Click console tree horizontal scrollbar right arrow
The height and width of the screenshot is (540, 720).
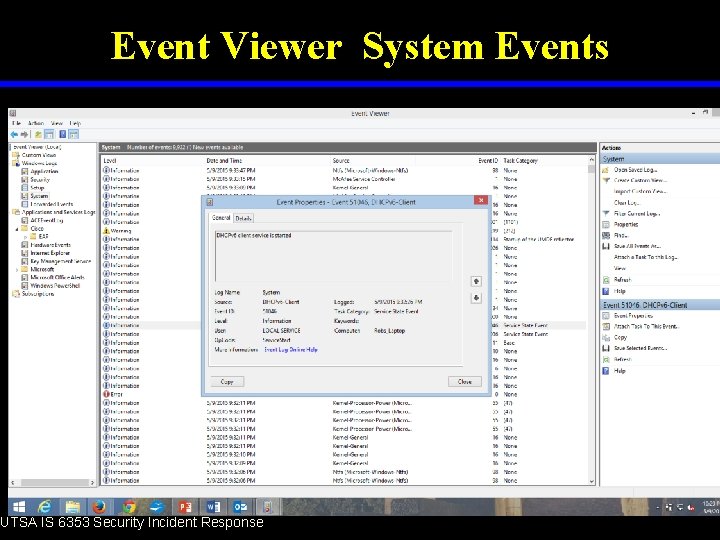point(92,483)
